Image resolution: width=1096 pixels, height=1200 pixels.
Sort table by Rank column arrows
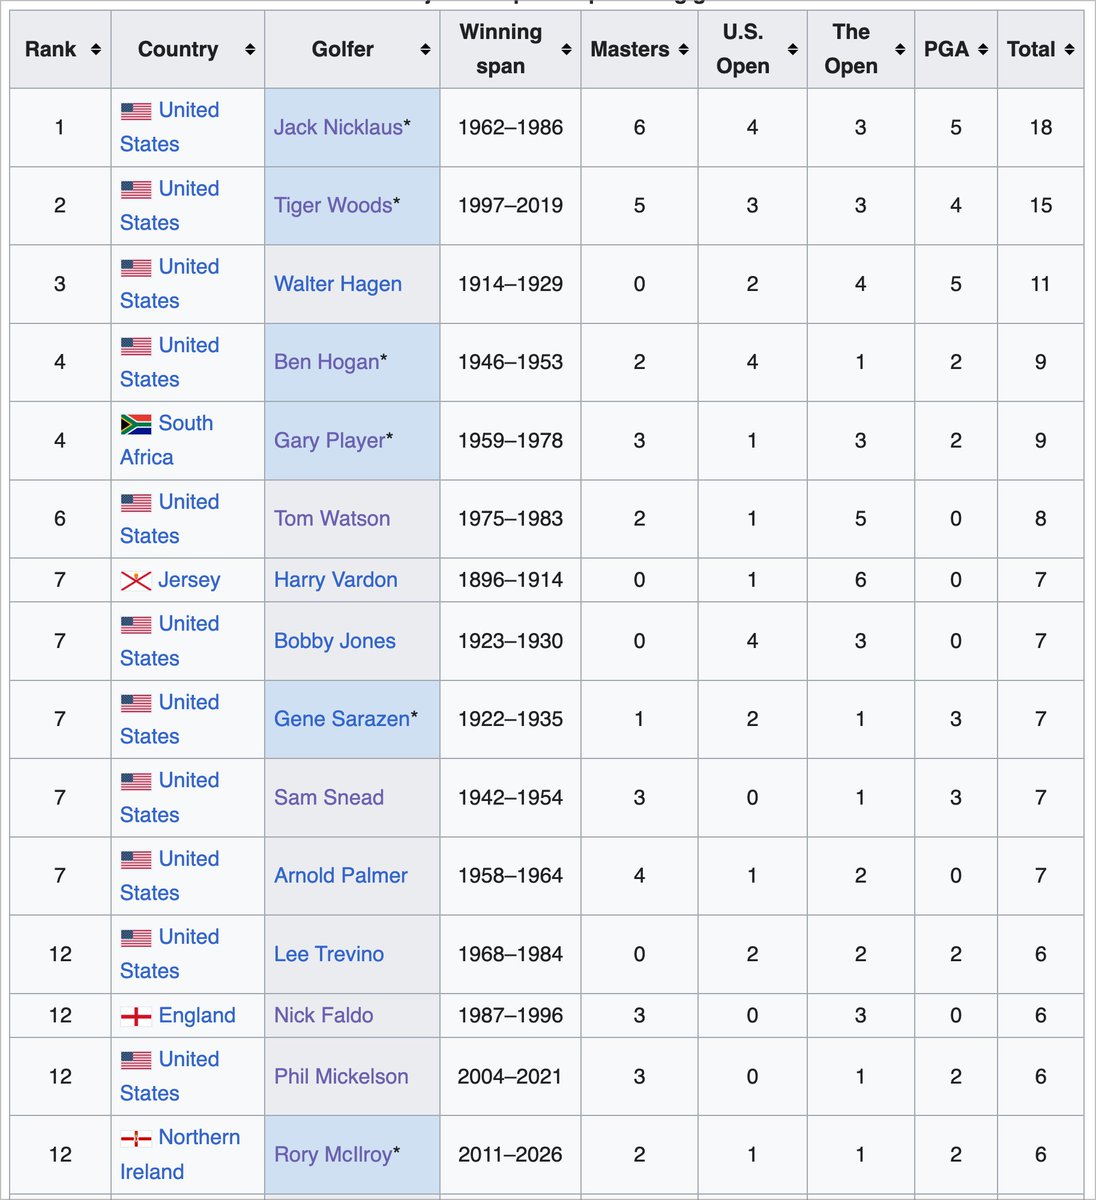pyautogui.click(x=95, y=49)
